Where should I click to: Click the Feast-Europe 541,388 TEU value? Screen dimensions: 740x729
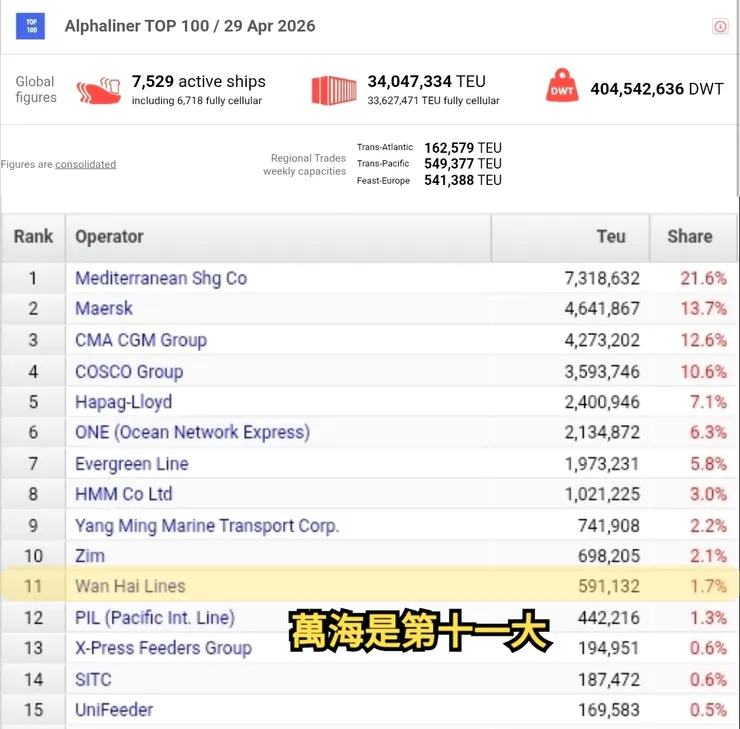[463, 180]
